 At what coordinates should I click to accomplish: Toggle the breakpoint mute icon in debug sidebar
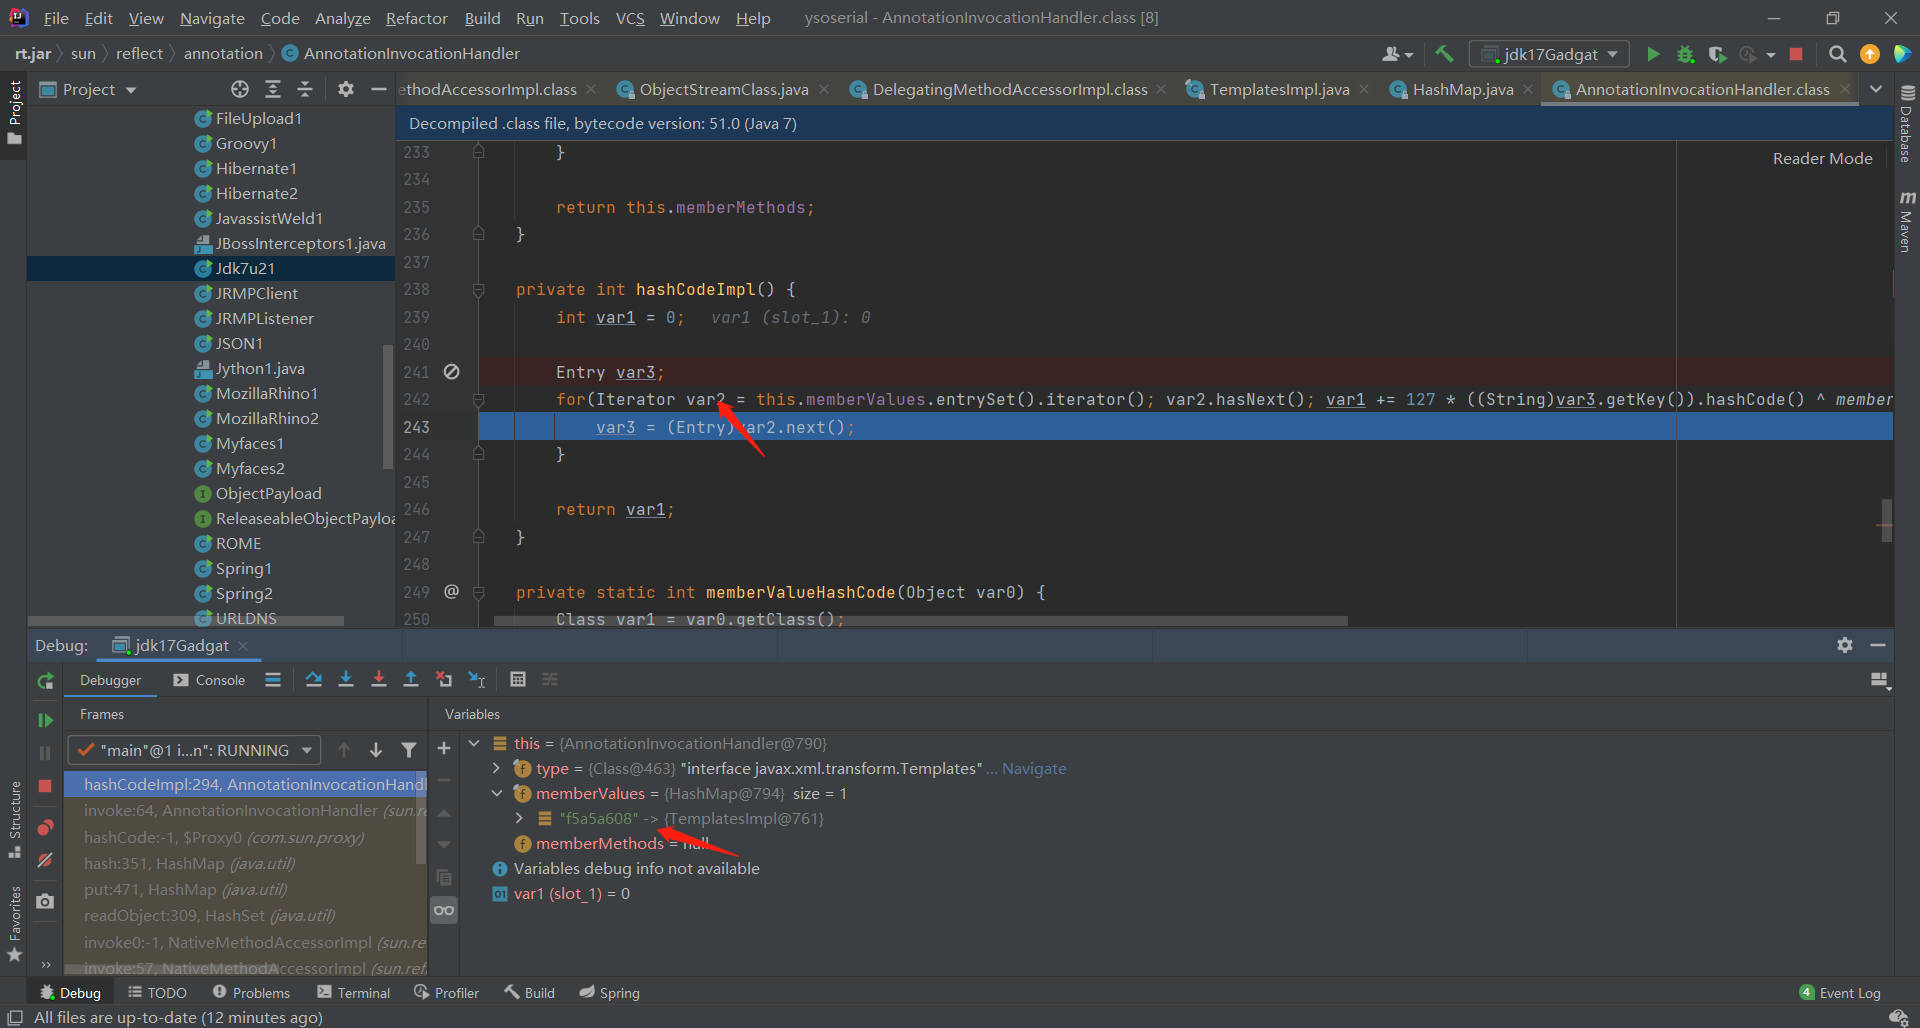point(45,860)
